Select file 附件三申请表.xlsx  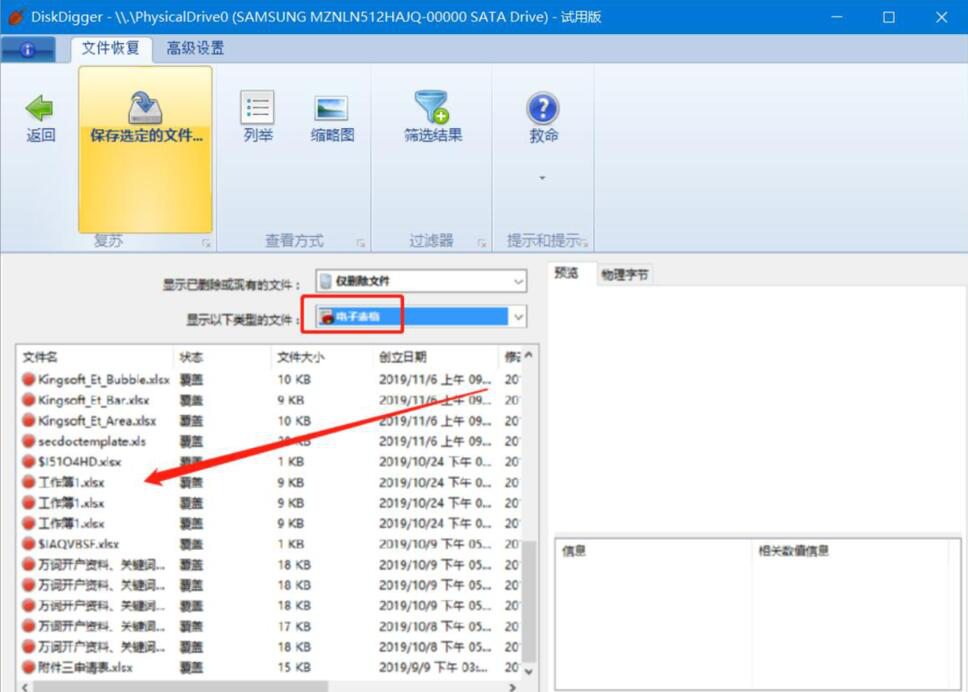(x=85, y=667)
